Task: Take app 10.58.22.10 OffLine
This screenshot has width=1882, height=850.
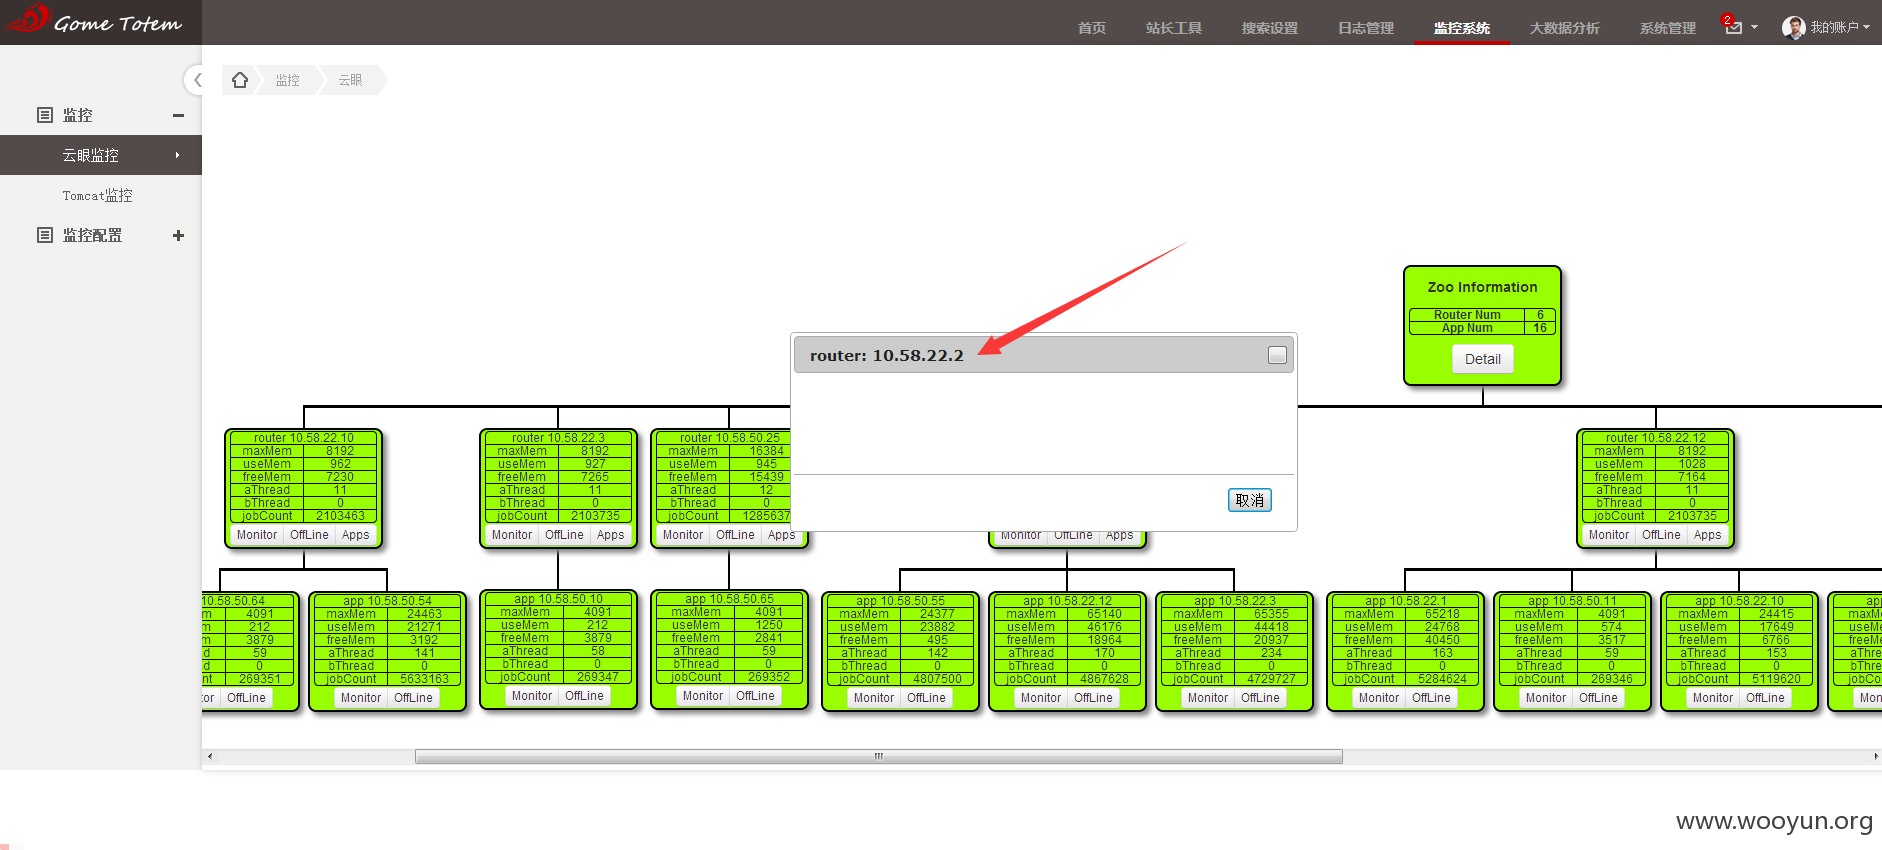Action: click(1765, 698)
